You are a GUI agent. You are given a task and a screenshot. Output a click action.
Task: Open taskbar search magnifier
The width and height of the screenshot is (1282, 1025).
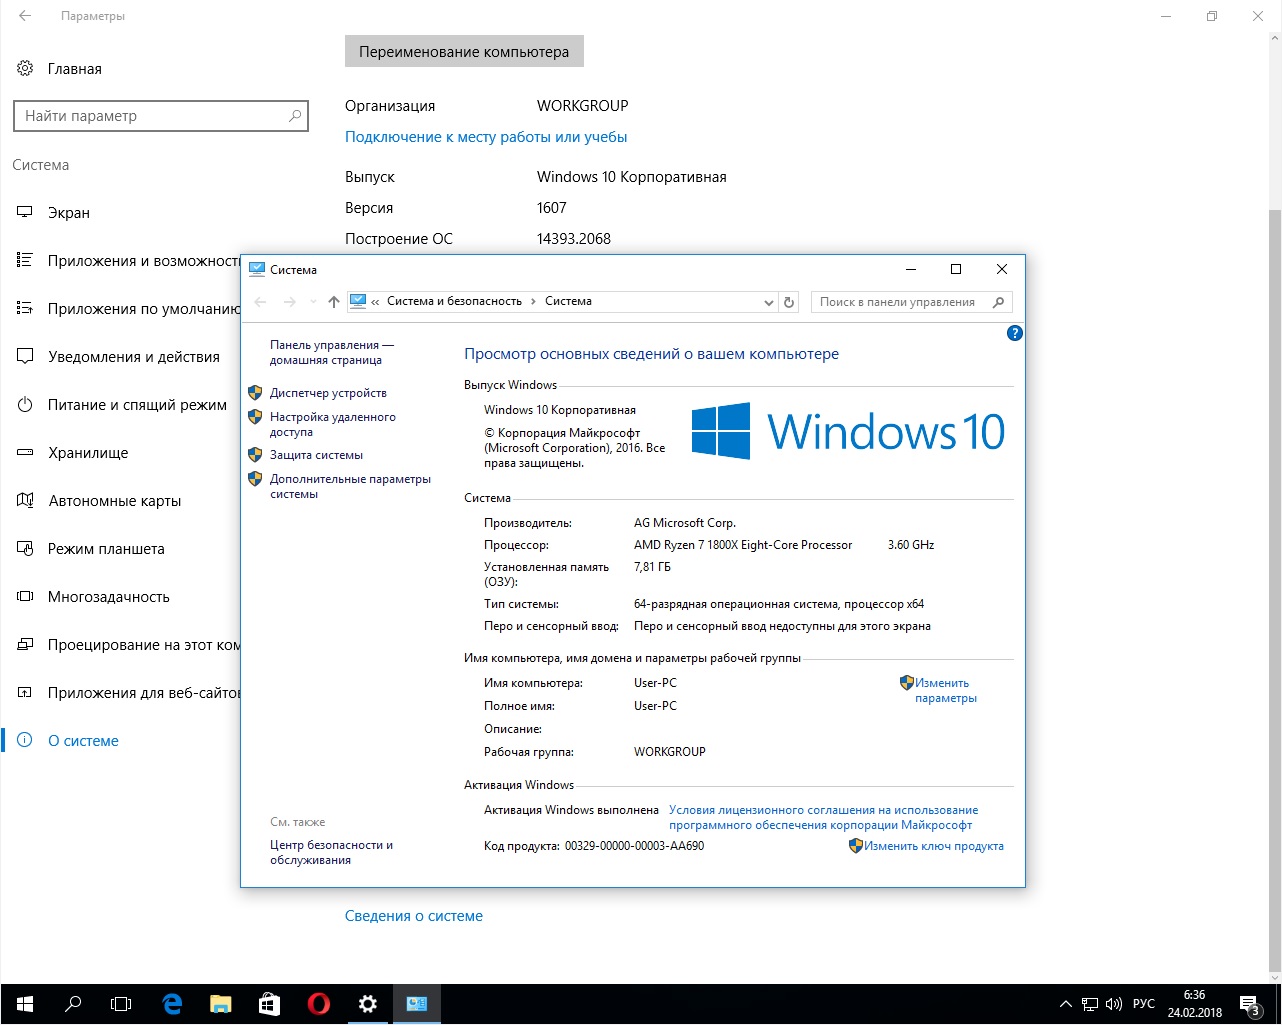[x=72, y=1004]
